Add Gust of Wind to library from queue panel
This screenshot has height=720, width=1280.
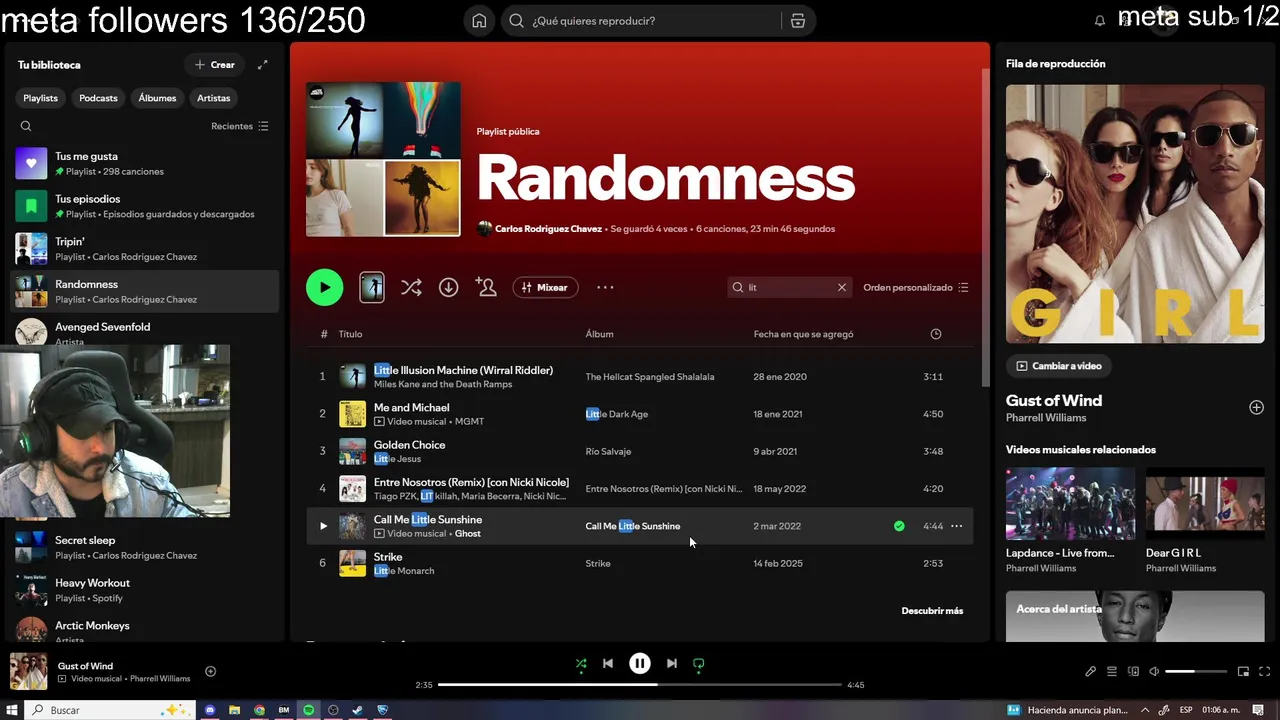click(1256, 407)
